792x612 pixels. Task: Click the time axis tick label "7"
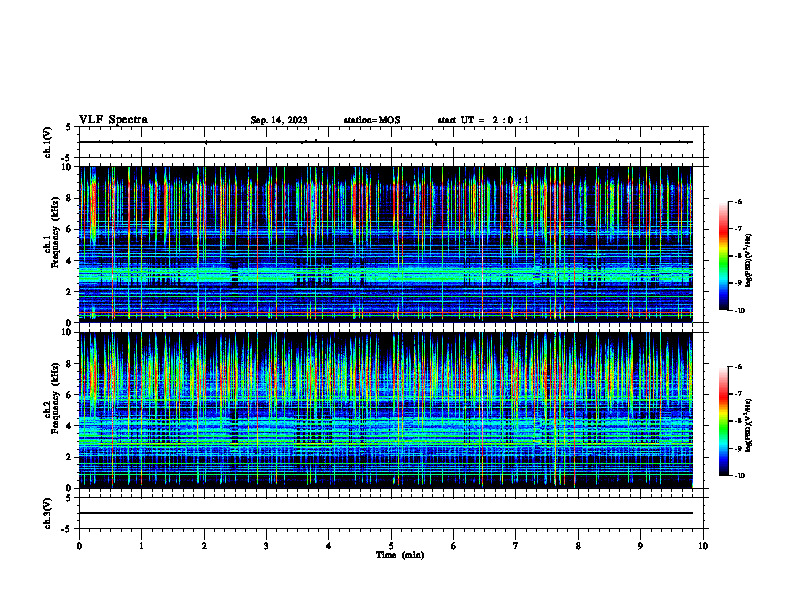click(x=516, y=546)
